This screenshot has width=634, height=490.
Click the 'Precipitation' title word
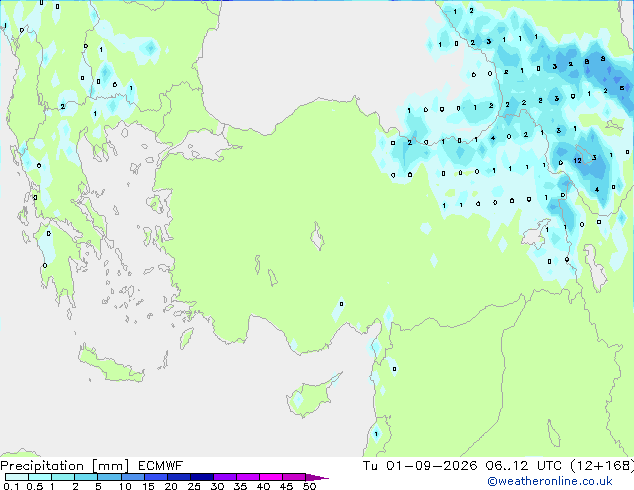[x=42, y=466]
